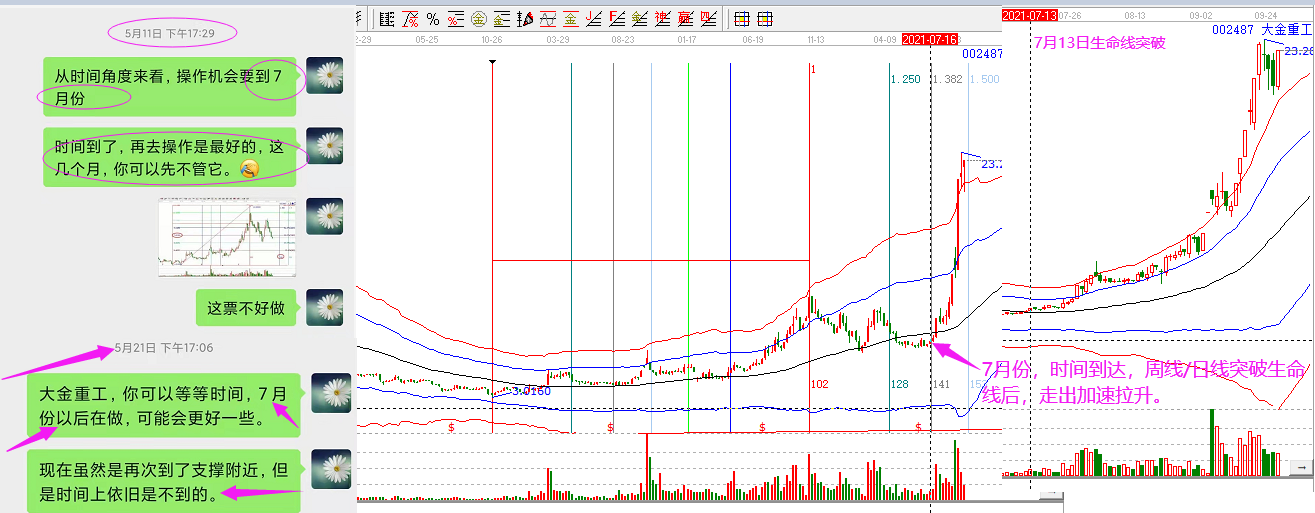Select the circled 金 toolbar icon
The width and height of the screenshot is (1315, 513).
pos(478,18)
